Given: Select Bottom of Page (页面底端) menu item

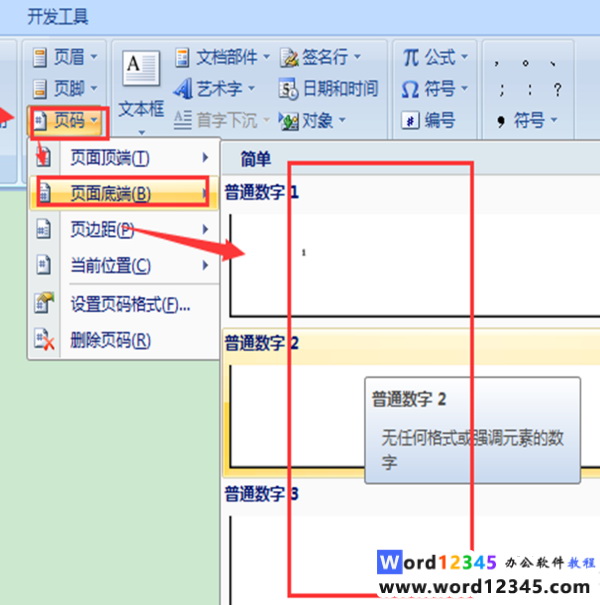Looking at the screenshot, I should pyautogui.click(x=124, y=193).
